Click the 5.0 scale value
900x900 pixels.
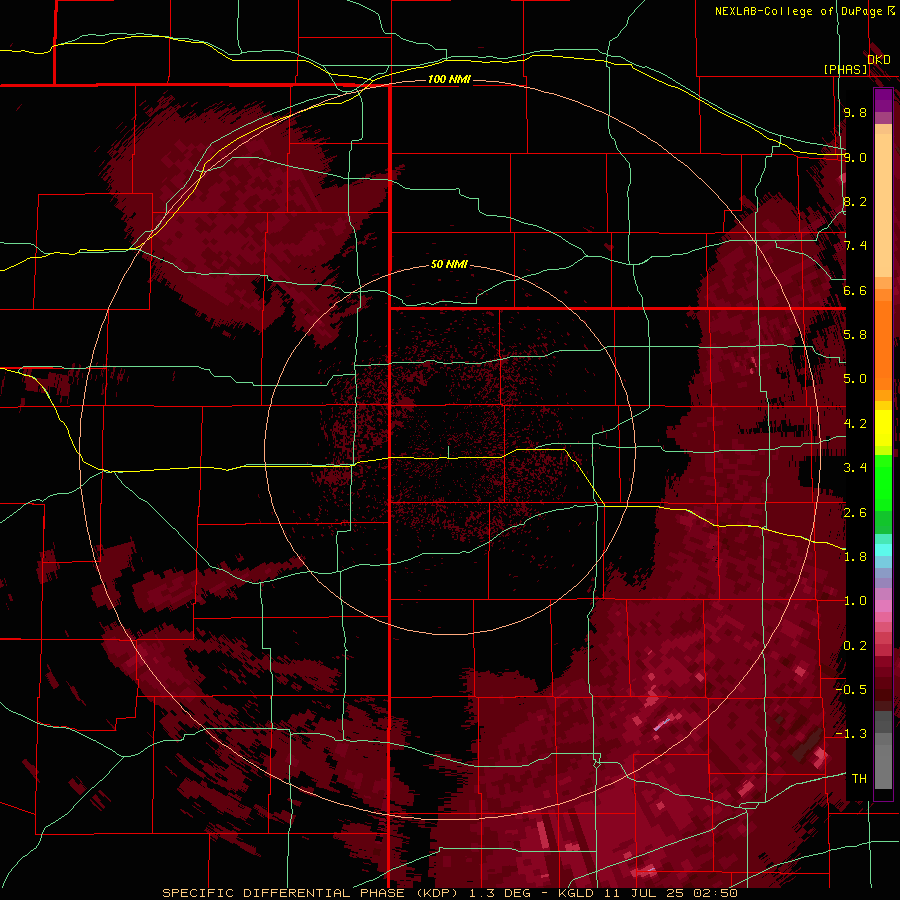855,379
